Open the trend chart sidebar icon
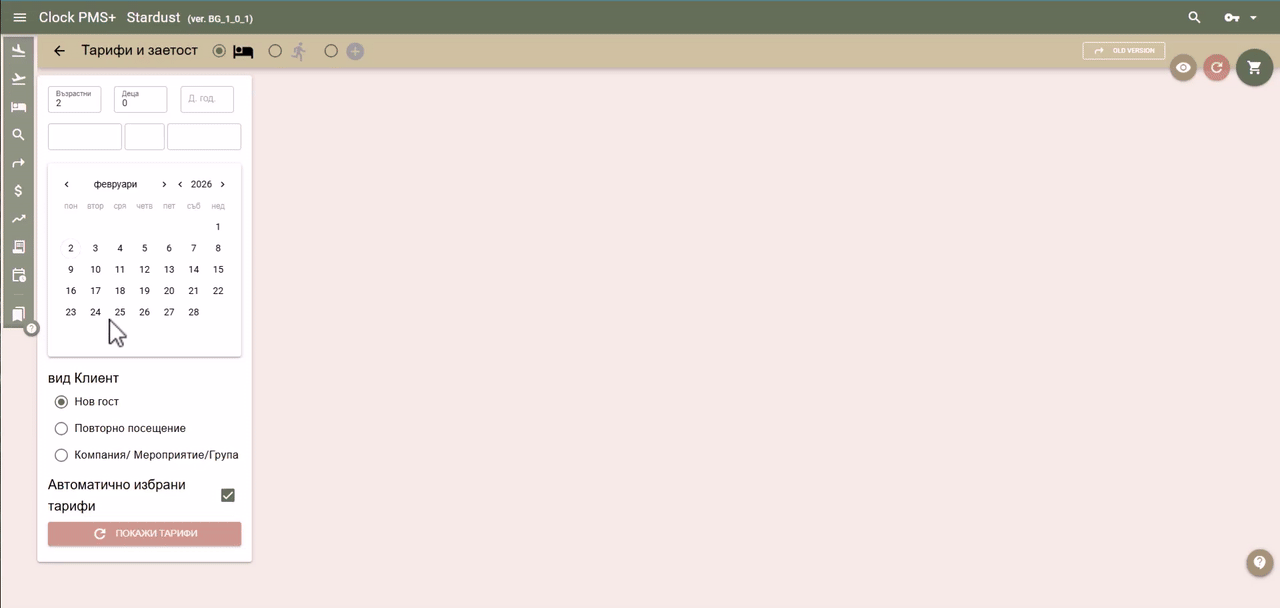 [18, 218]
